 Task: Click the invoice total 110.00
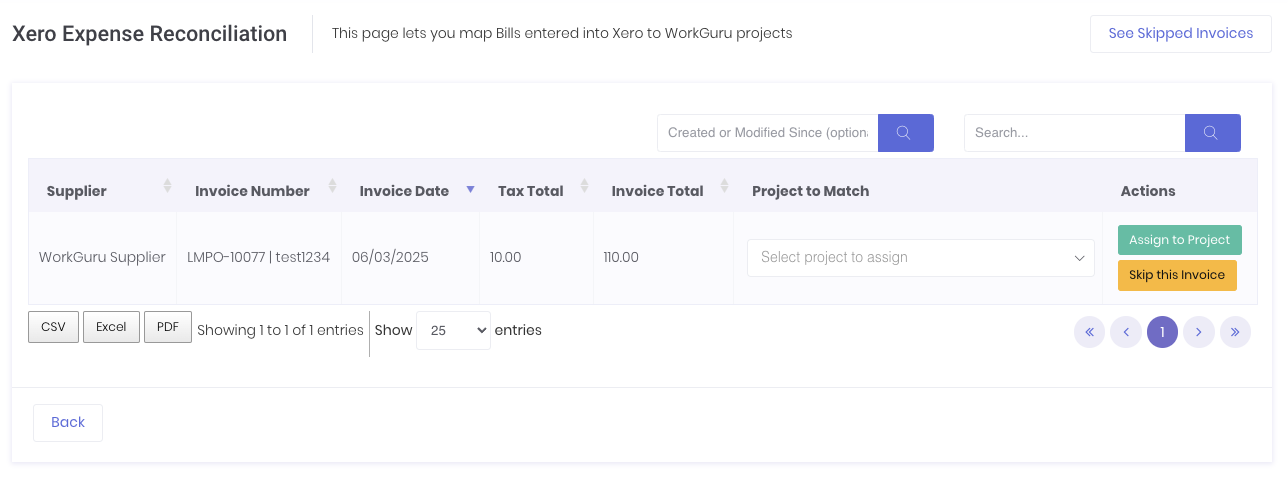click(621, 257)
